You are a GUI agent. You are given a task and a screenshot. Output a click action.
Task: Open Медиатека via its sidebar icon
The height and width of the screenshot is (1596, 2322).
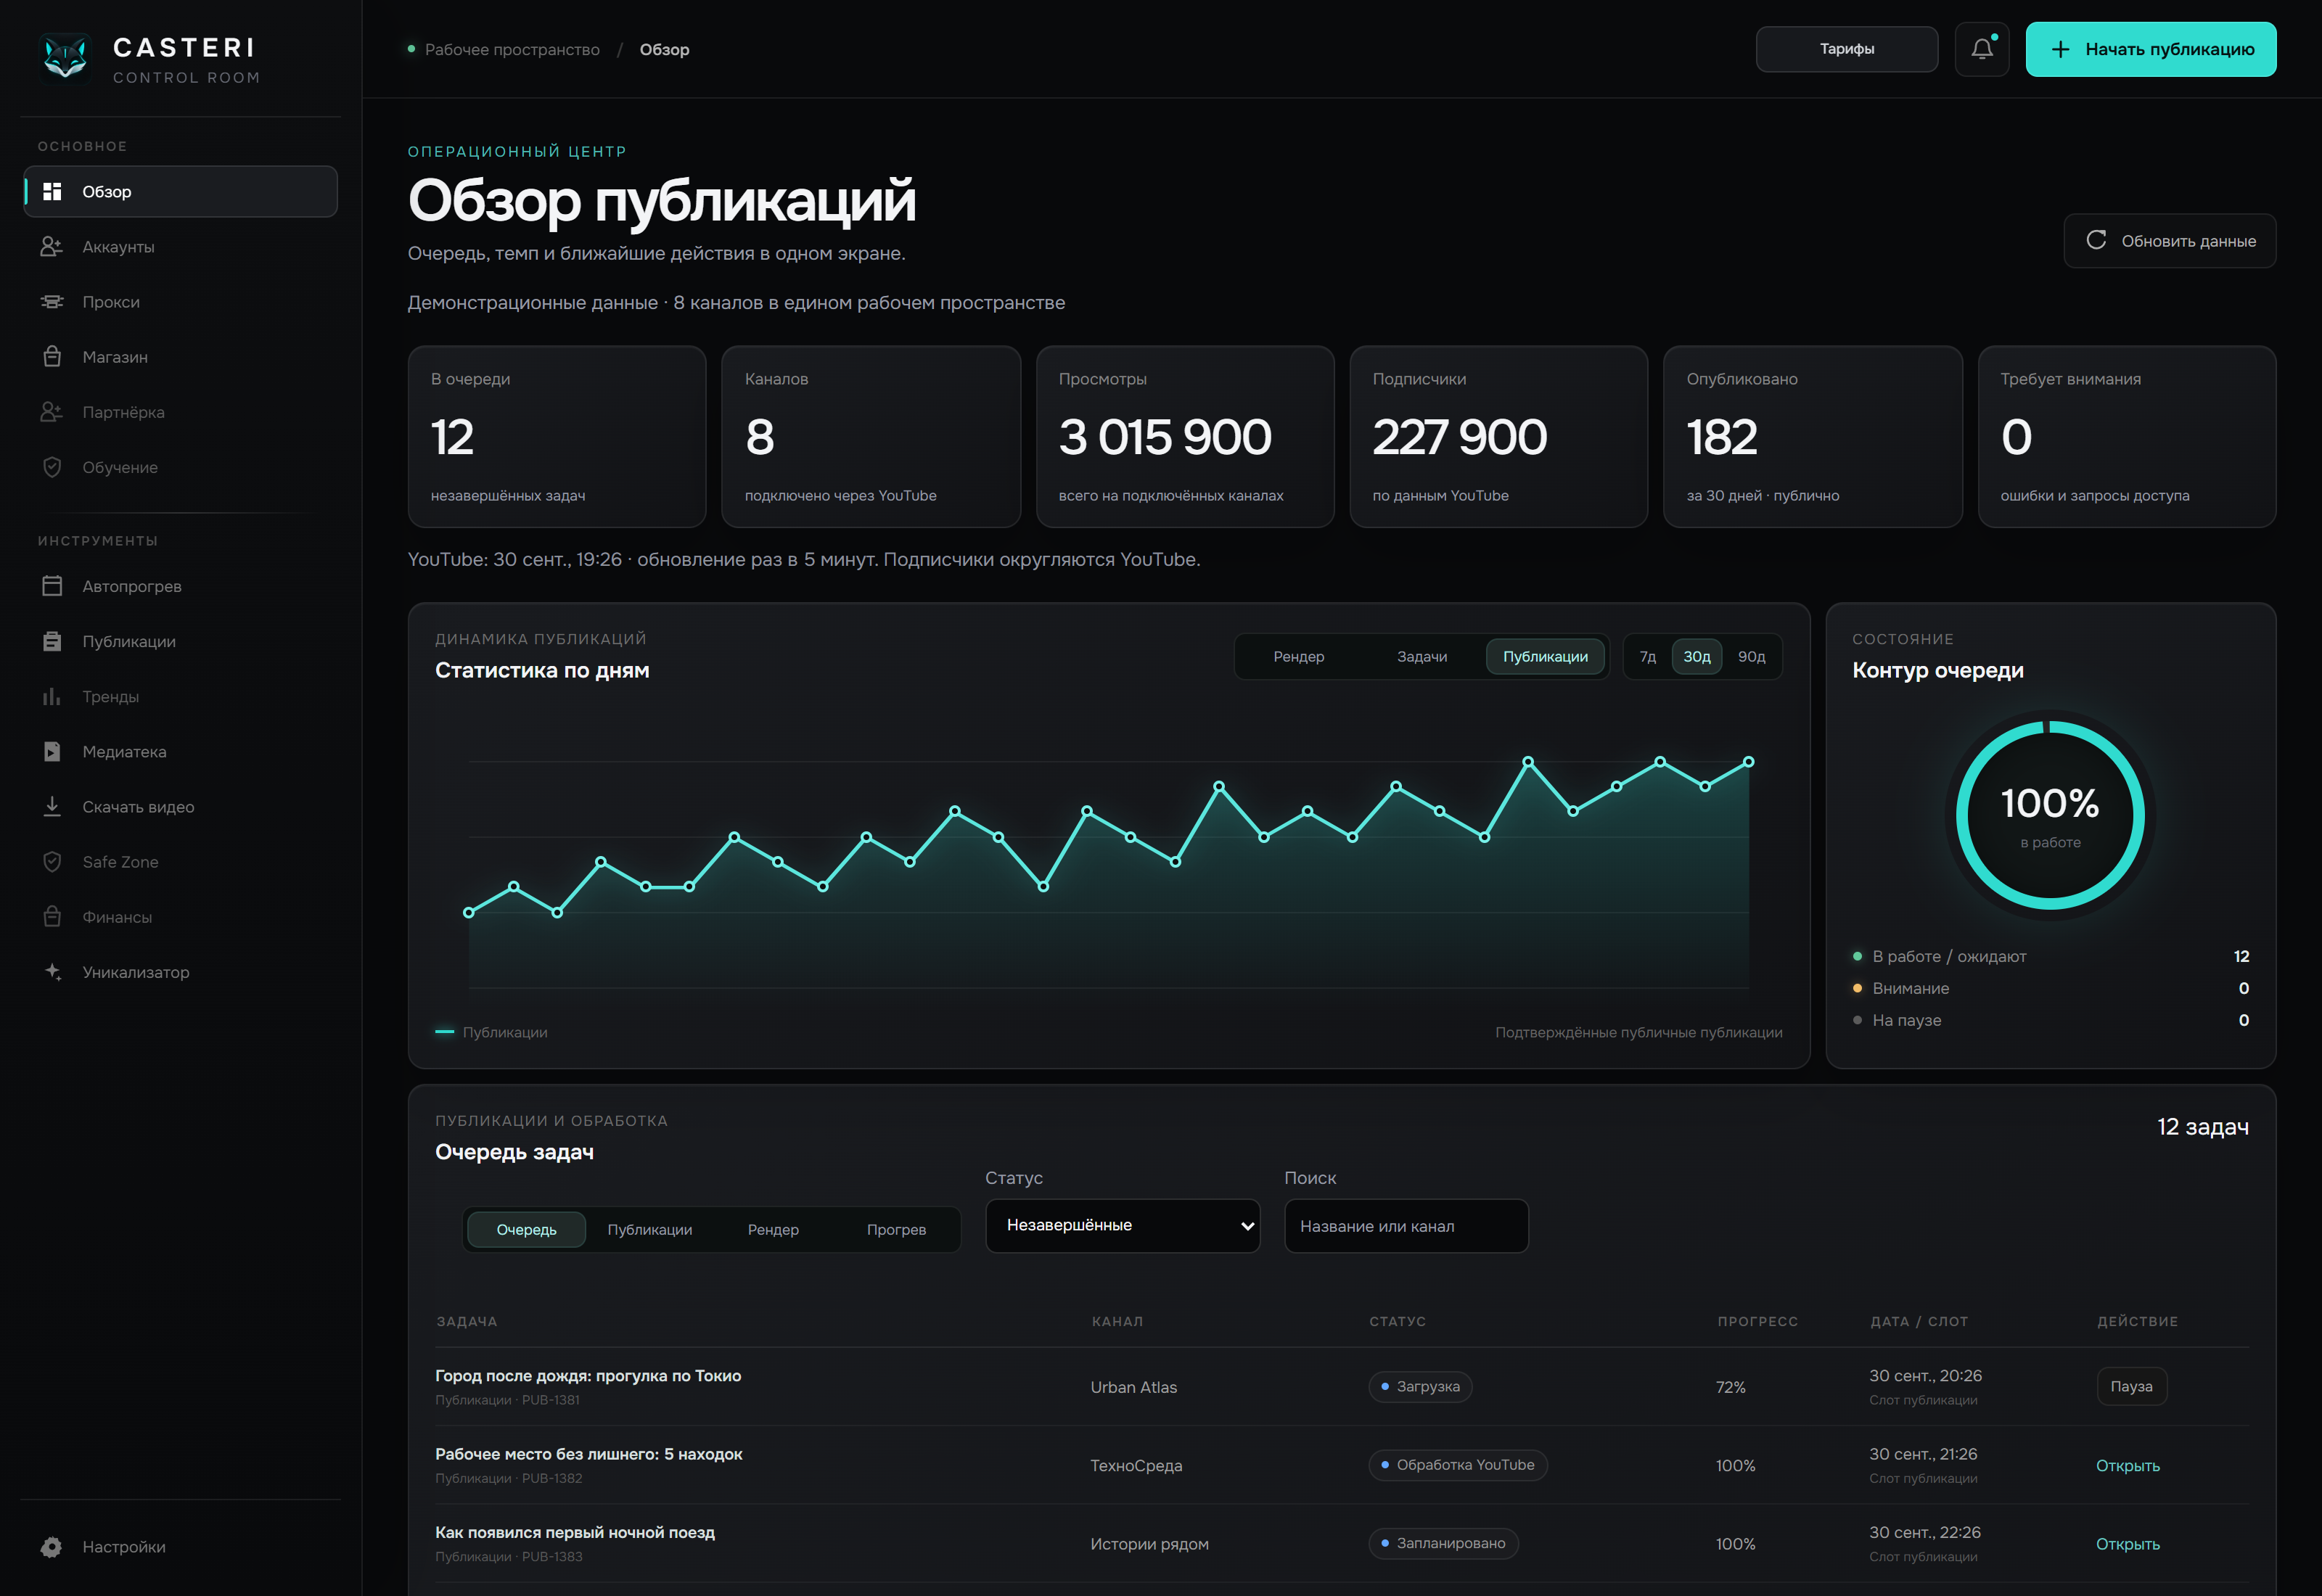52,752
